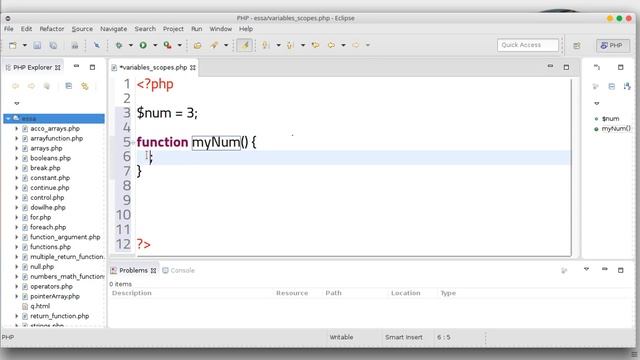Open the Edit menu
640x360 pixels.
click(x=26, y=29)
